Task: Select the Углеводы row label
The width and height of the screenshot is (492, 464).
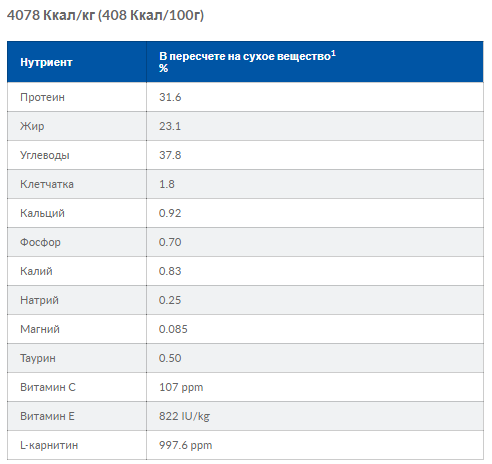Action: 45,155
